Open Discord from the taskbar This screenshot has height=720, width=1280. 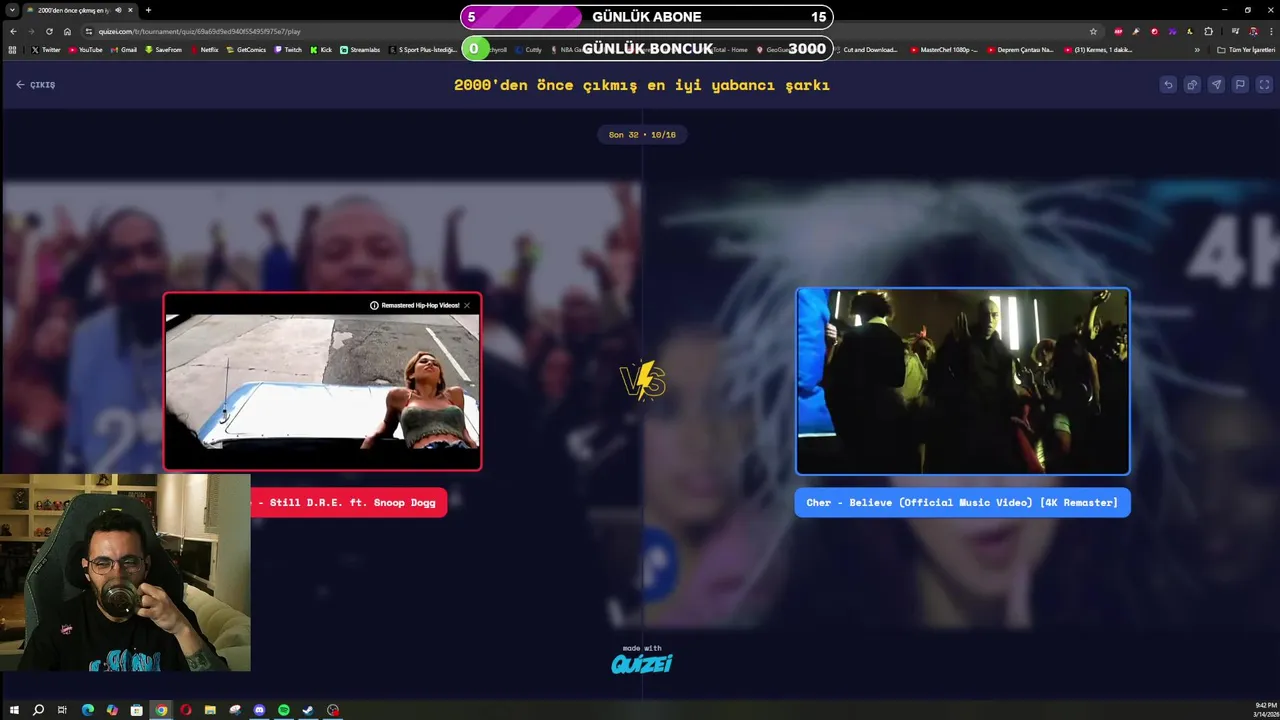[x=259, y=710]
